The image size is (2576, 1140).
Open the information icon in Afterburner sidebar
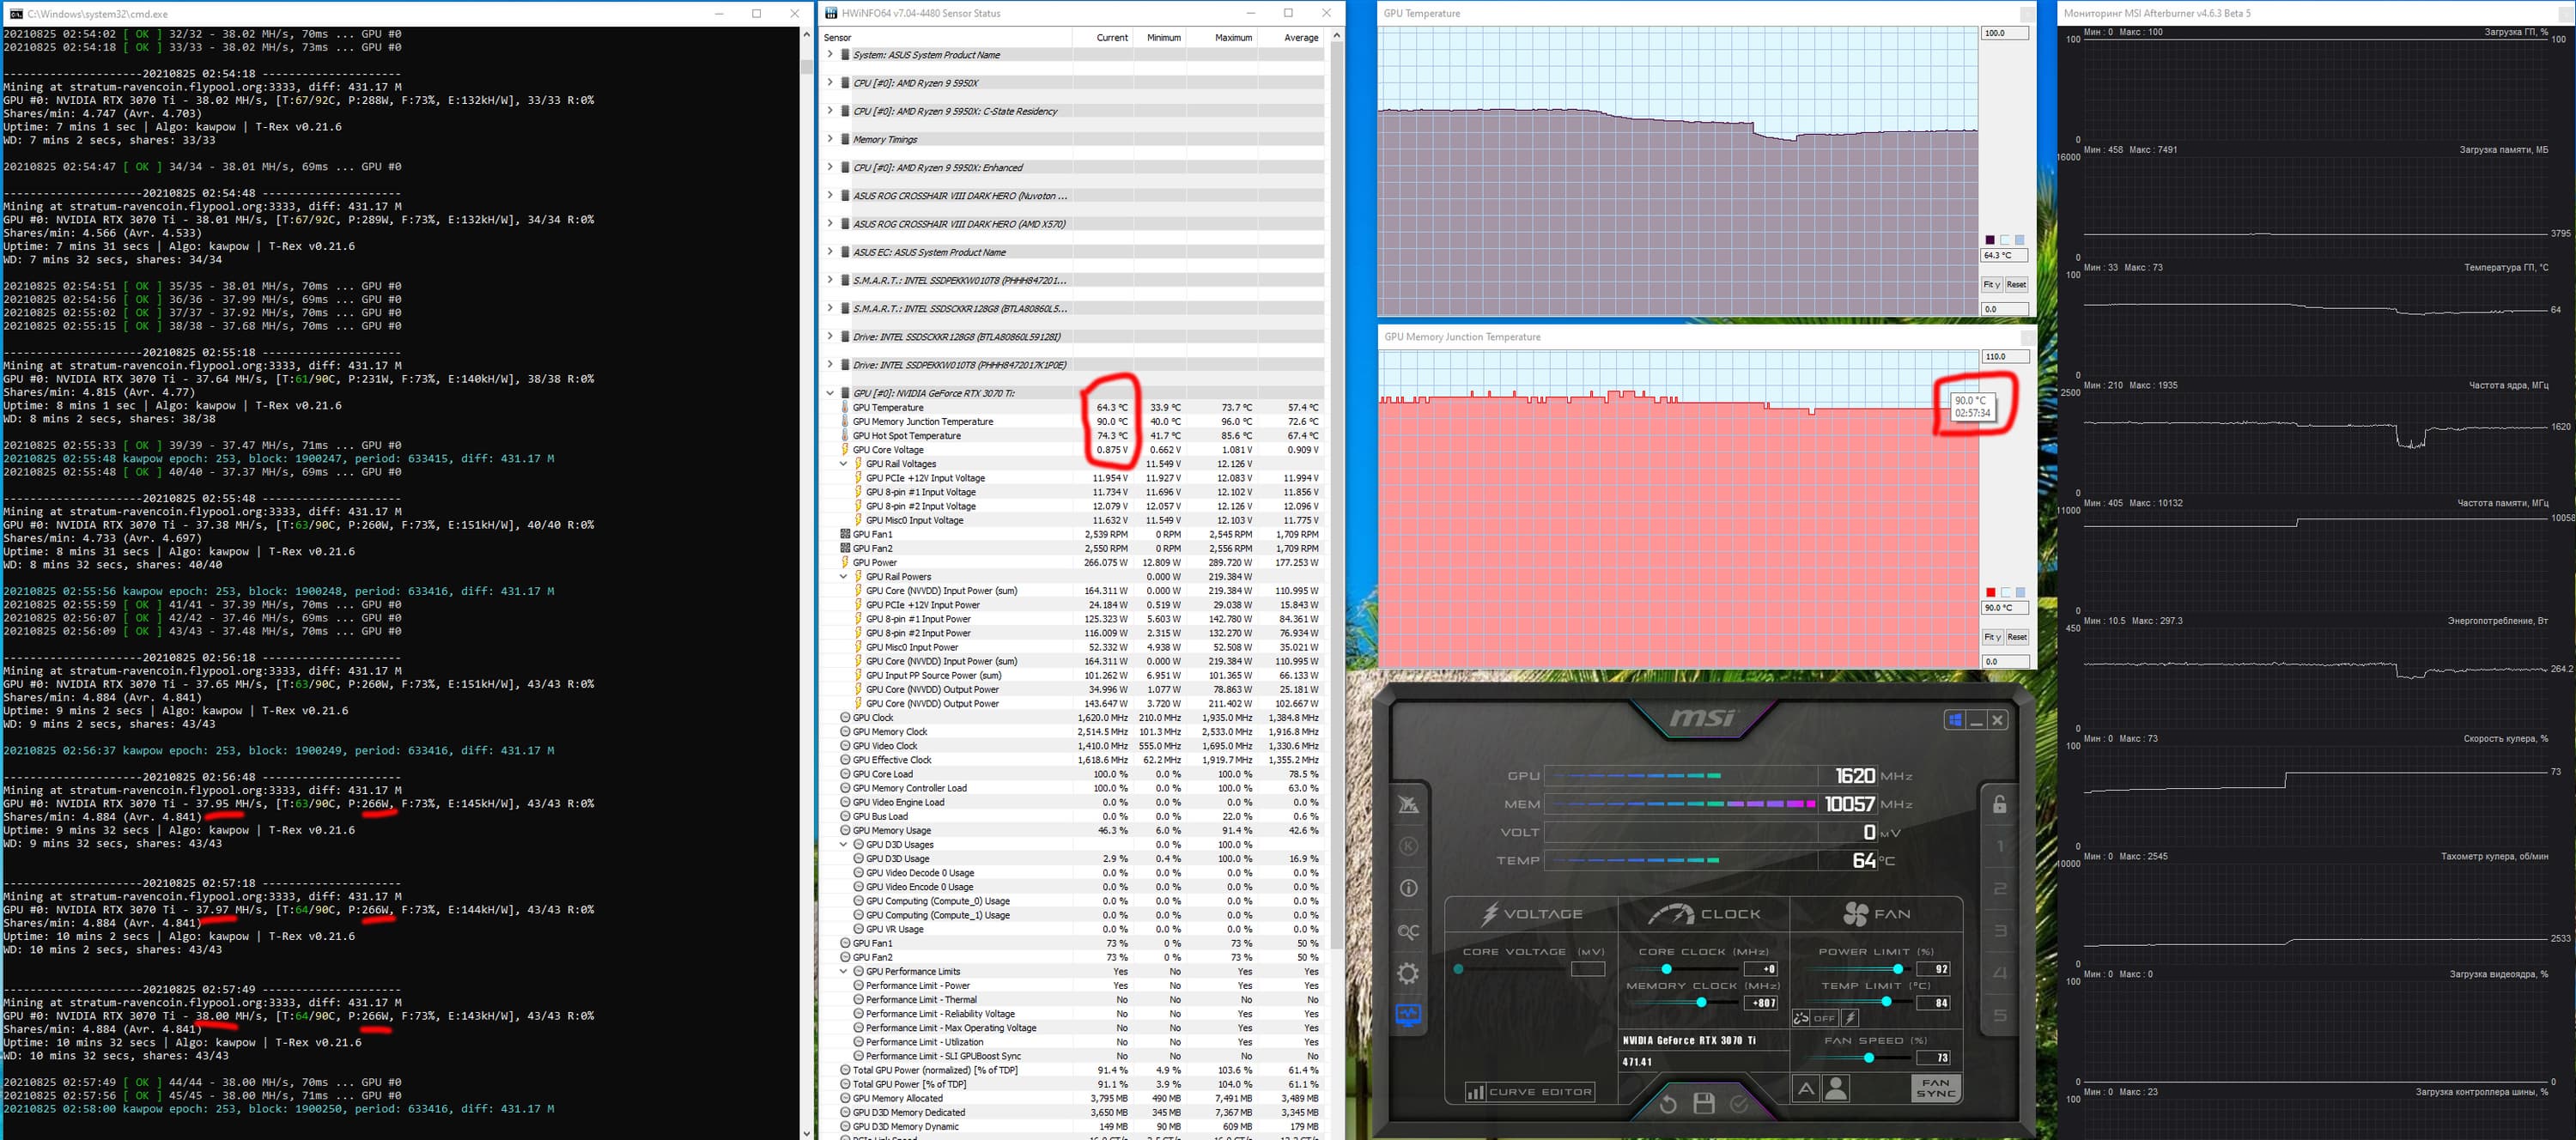(x=1408, y=888)
